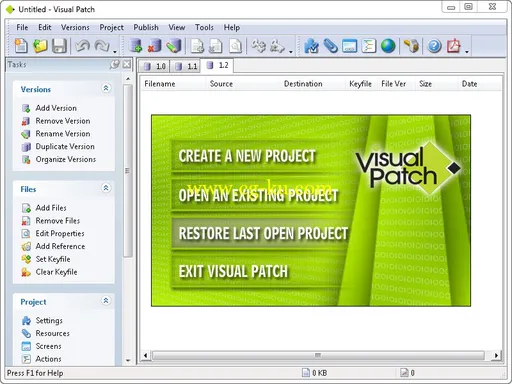
Task: Open the Versions menu
Action: pyautogui.click(x=75, y=27)
